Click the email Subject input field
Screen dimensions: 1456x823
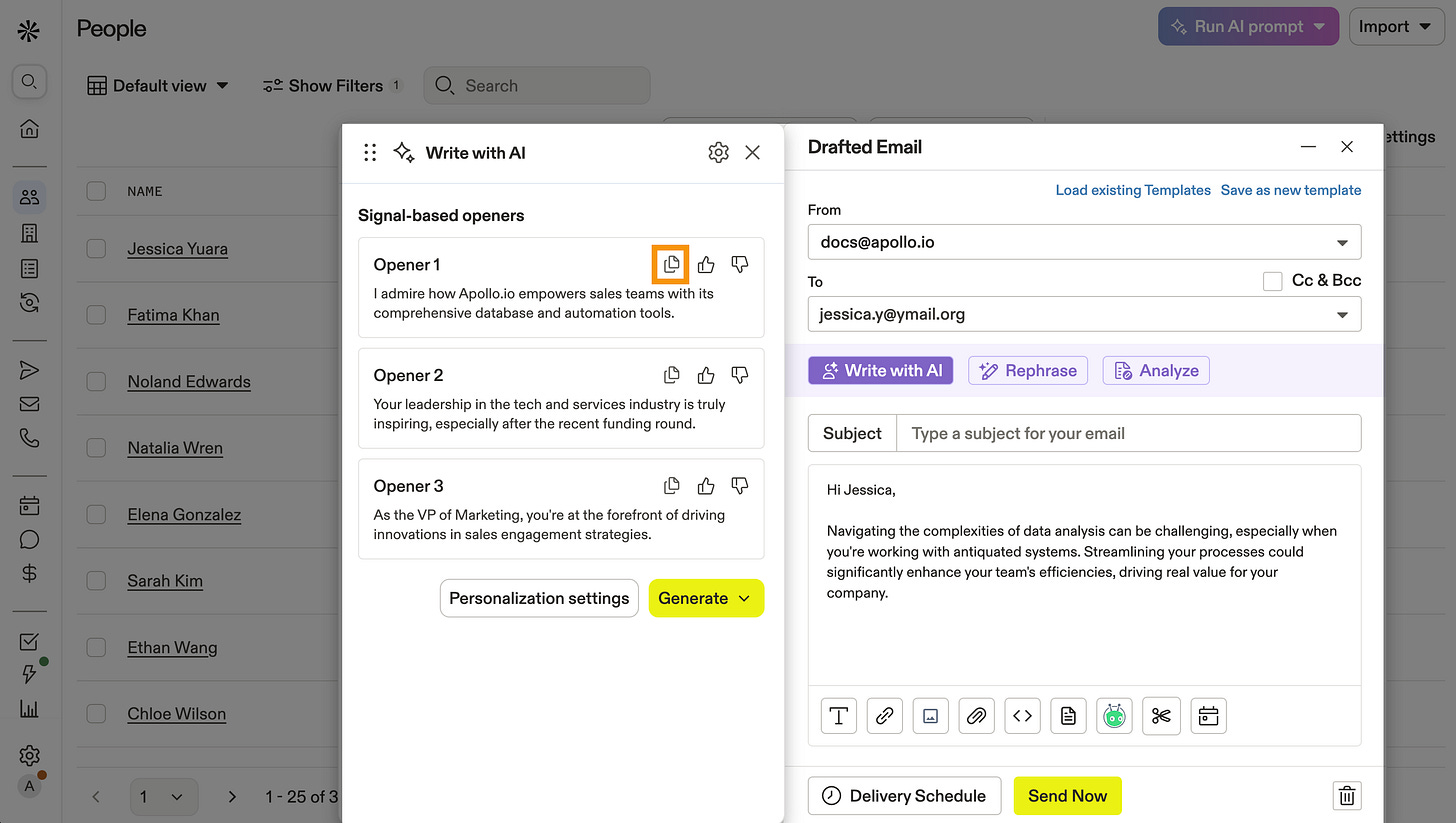tap(1129, 433)
